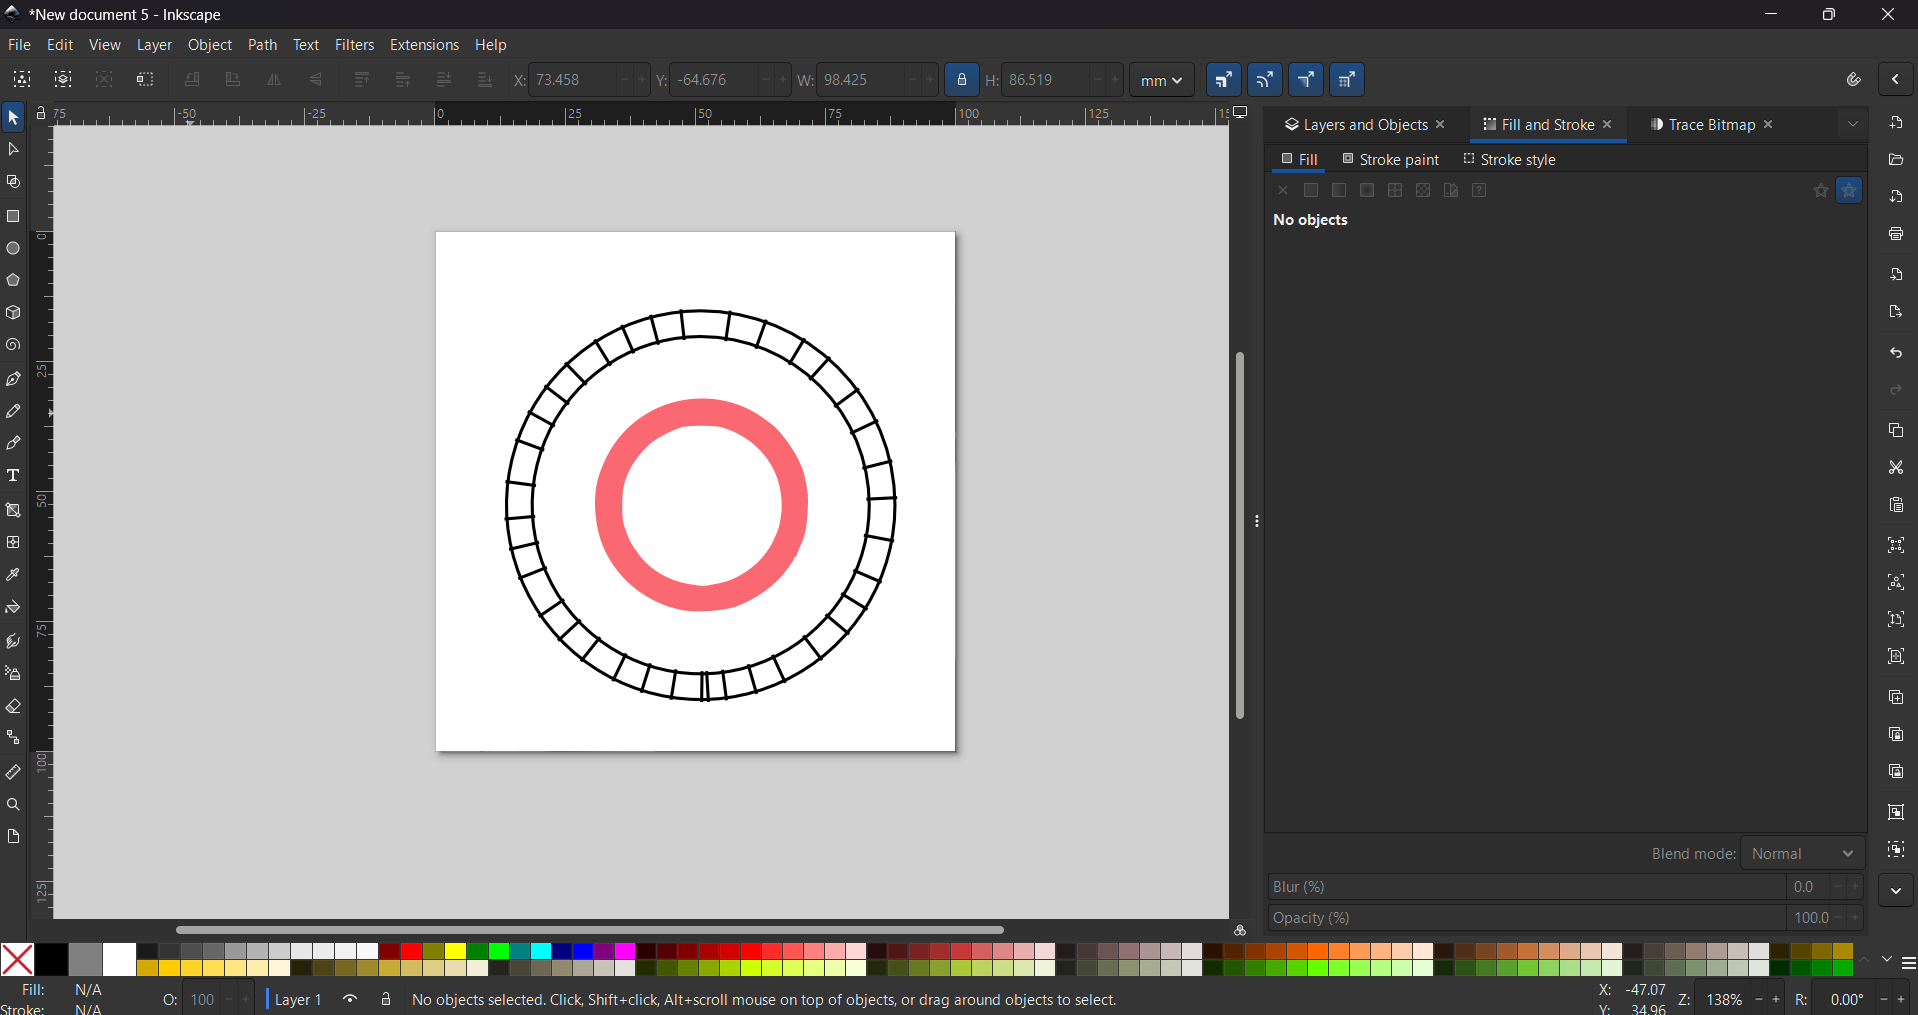Image resolution: width=1918 pixels, height=1015 pixels.
Task: Click the zoom percentage field
Action: click(x=1724, y=1000)
